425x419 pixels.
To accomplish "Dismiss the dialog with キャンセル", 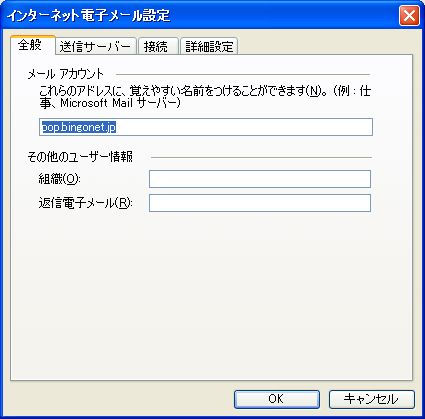I will click(372, 399).
